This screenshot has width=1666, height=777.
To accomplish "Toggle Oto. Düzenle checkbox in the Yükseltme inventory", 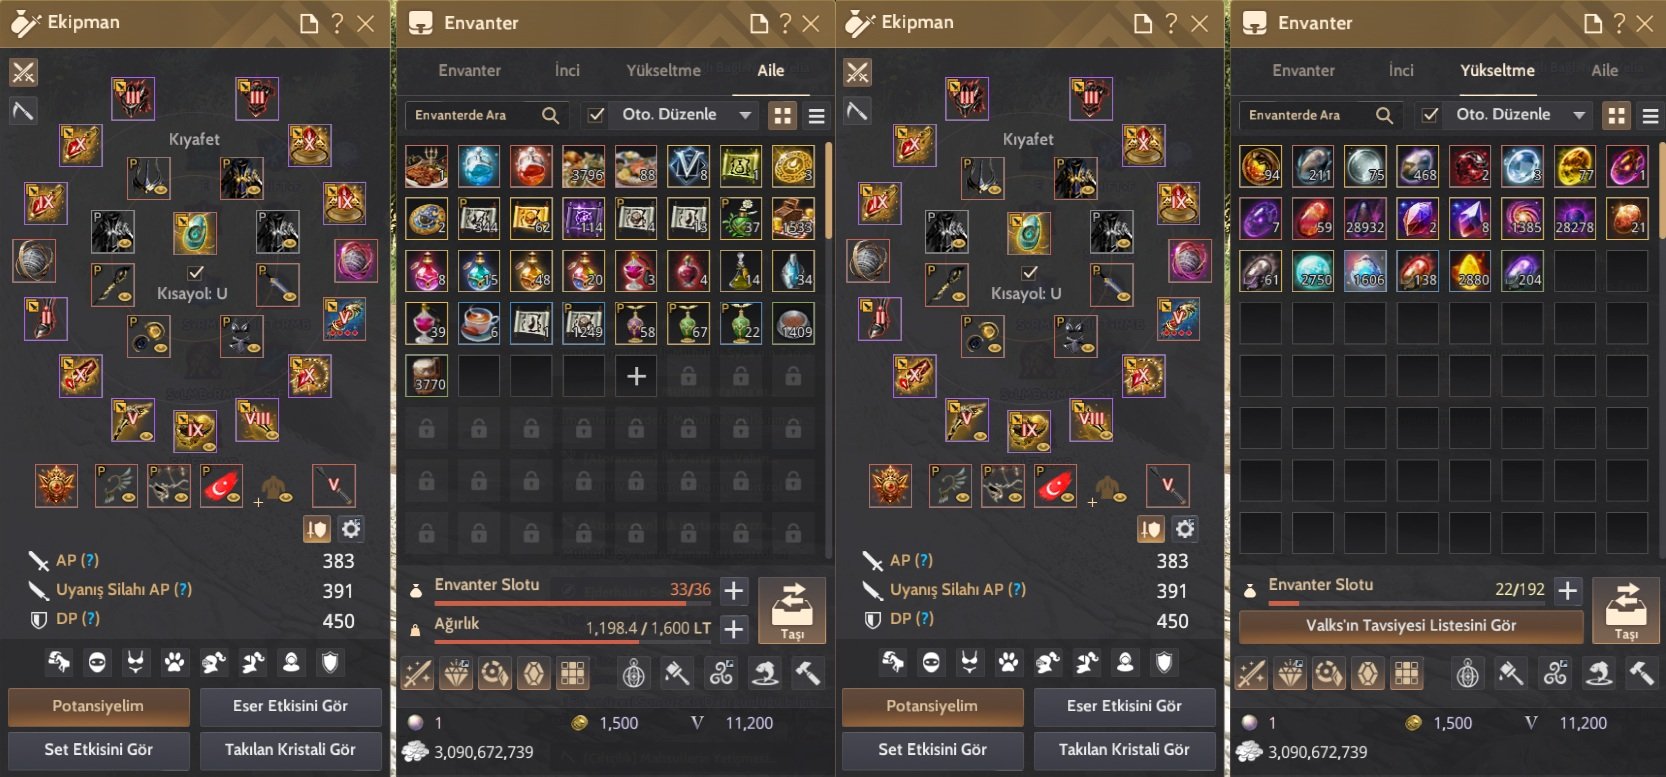I will [1430, 115].
